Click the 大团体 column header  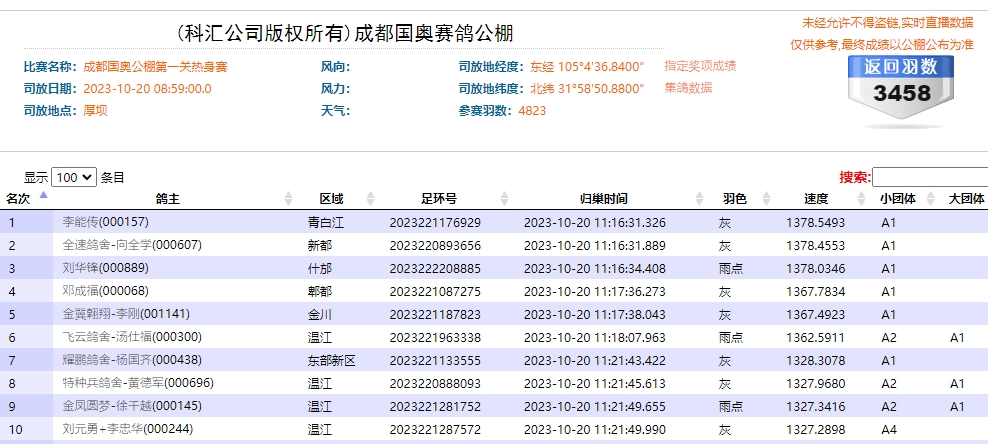point(966,198)
